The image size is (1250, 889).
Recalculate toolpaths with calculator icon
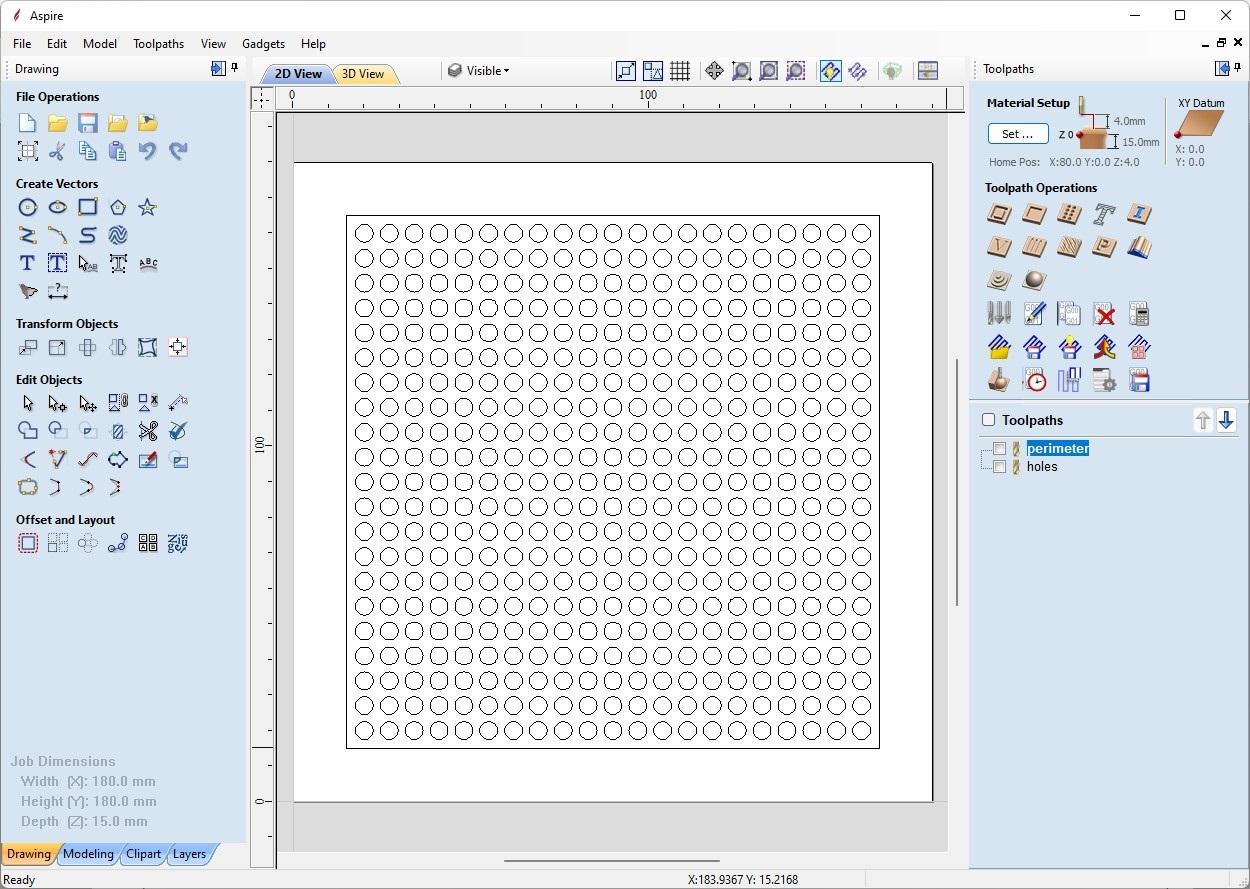[x=1139, y=314]
